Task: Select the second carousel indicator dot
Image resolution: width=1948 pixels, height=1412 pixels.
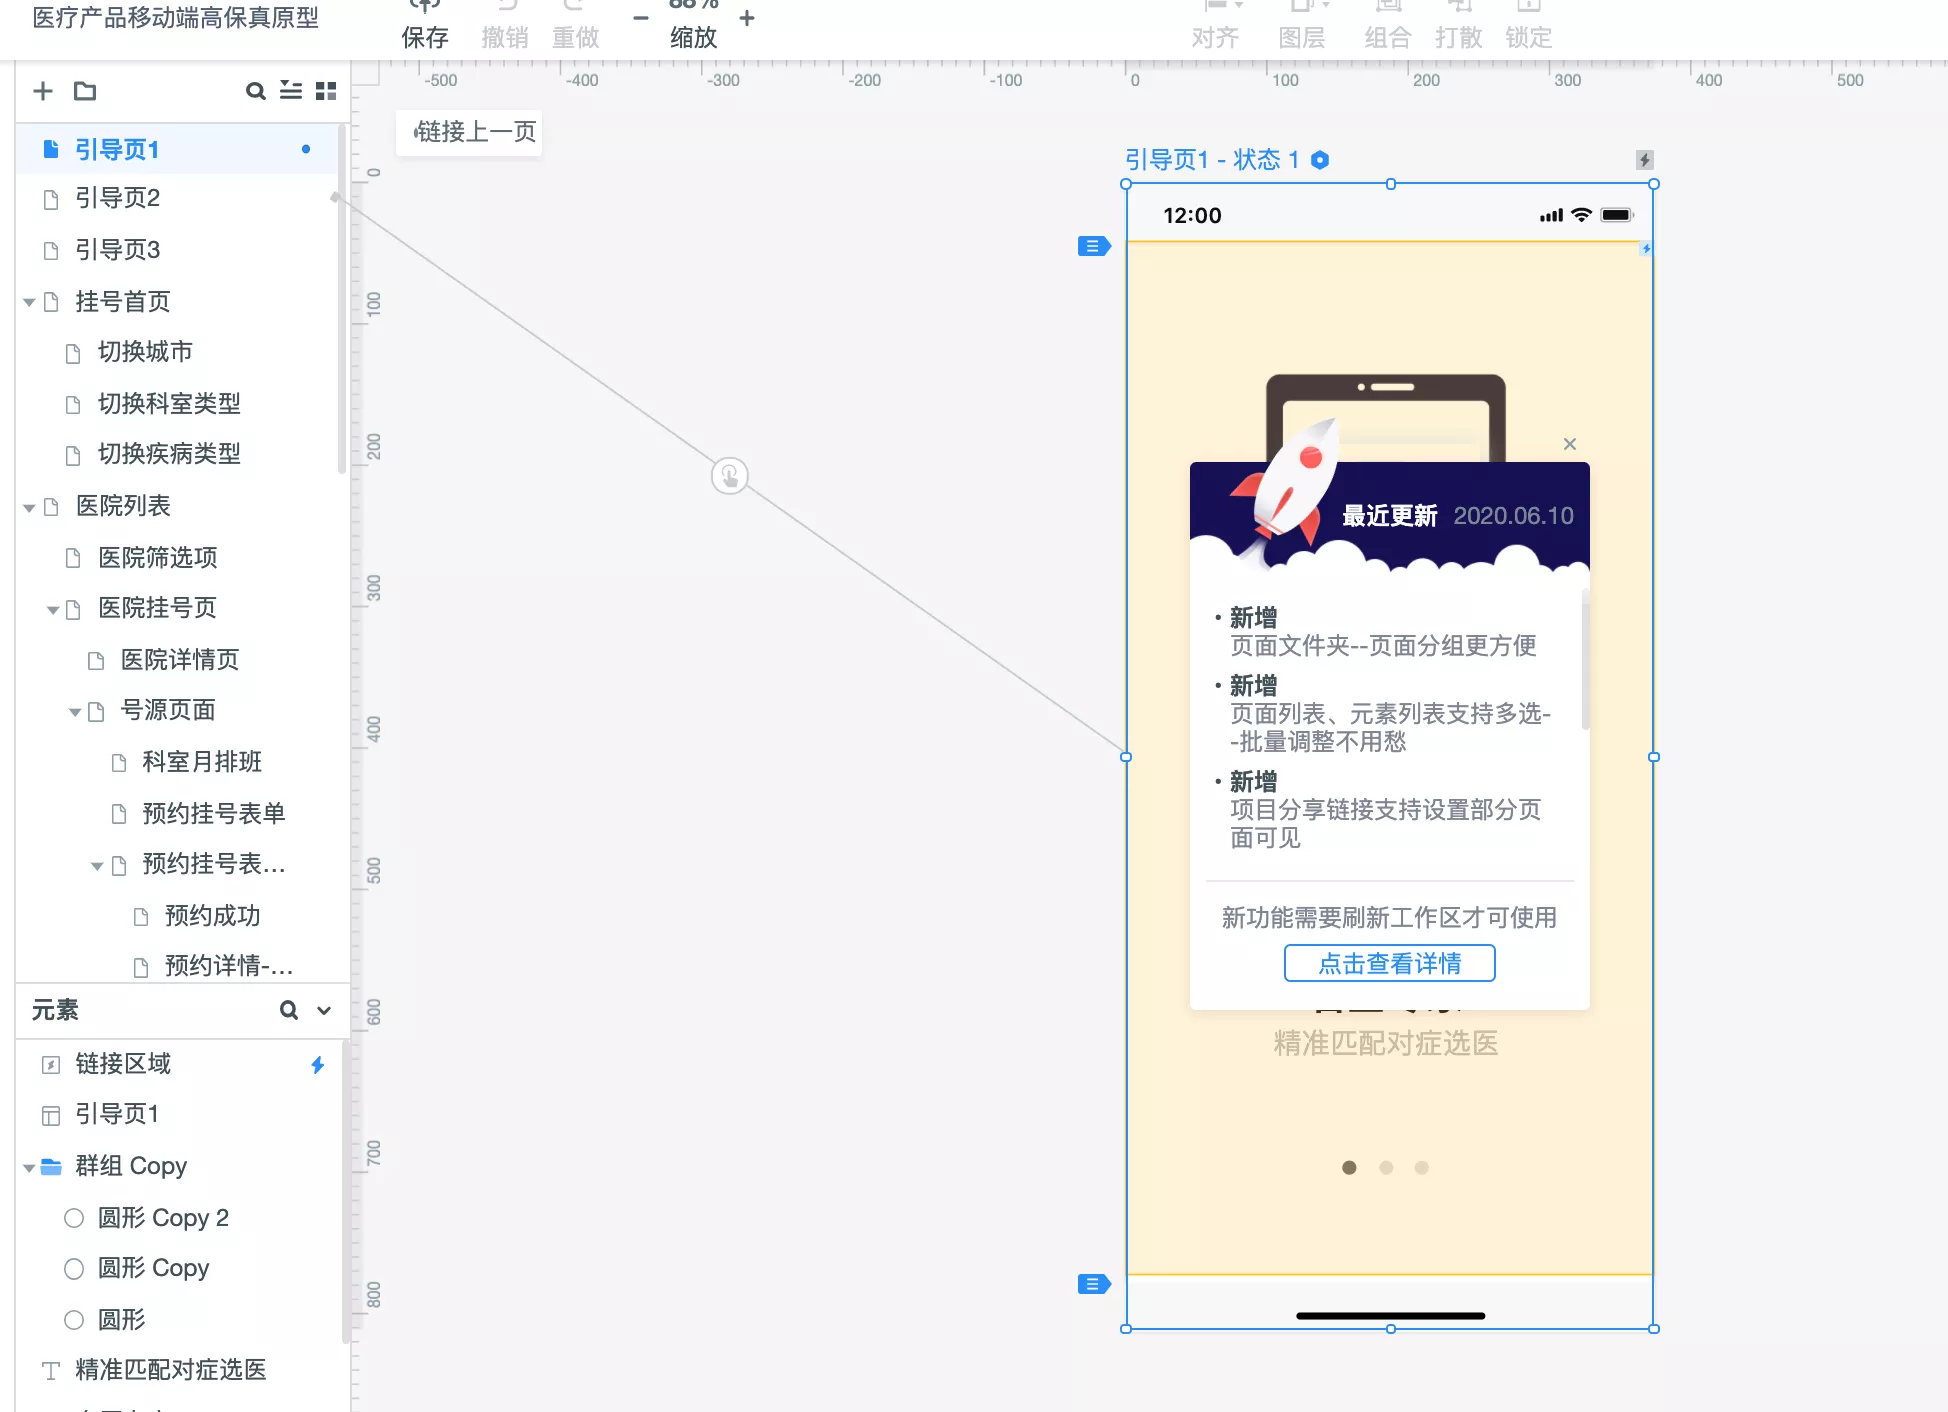Action: 1386,1167
